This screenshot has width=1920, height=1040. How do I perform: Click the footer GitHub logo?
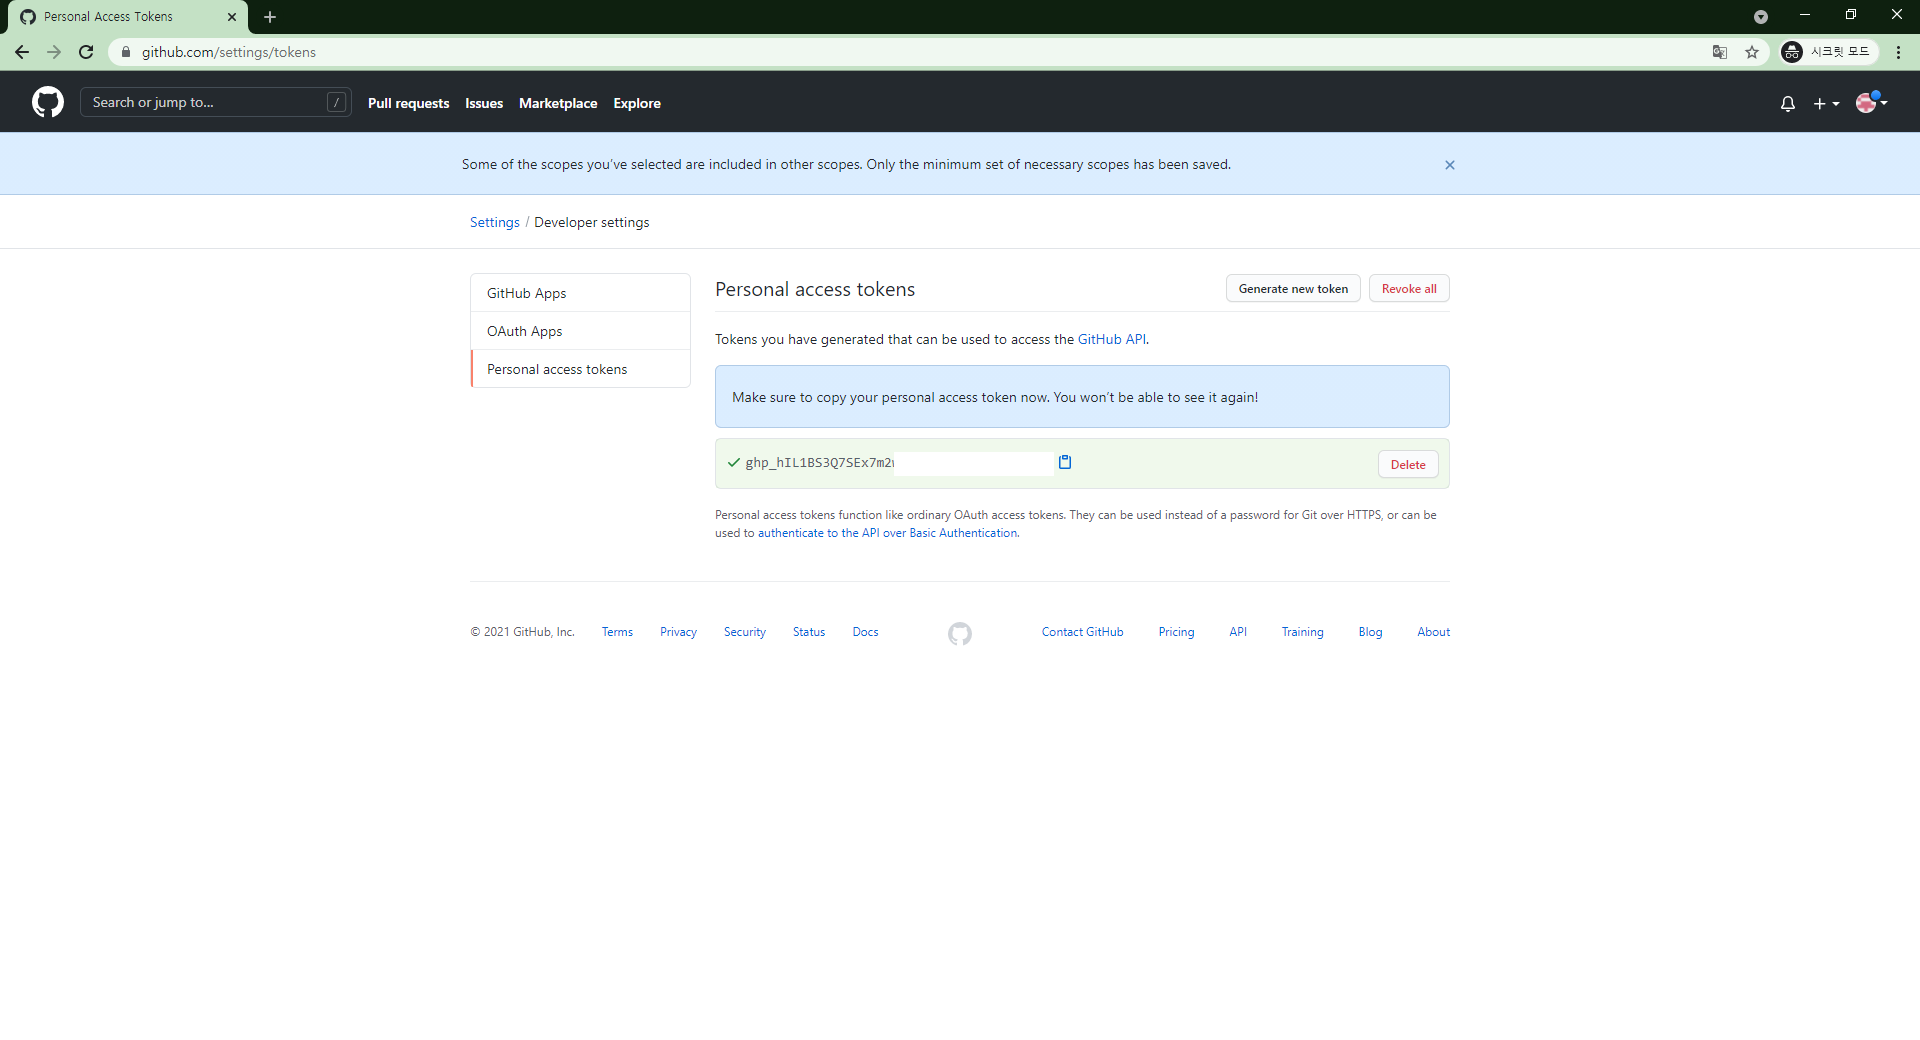(x=960, y=633)
